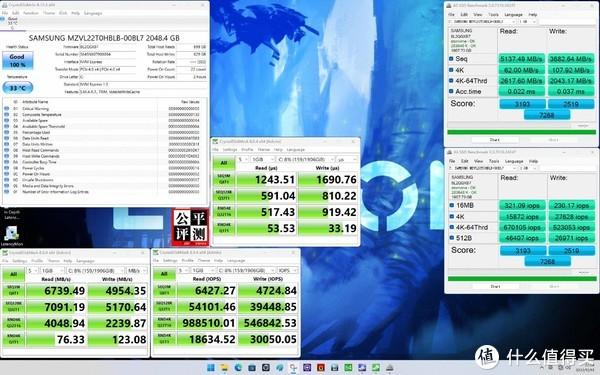Toggle the 4K-64Thrd checkbox in upper AS SSD
Screen dimensions: 600x375
[451, 81]
